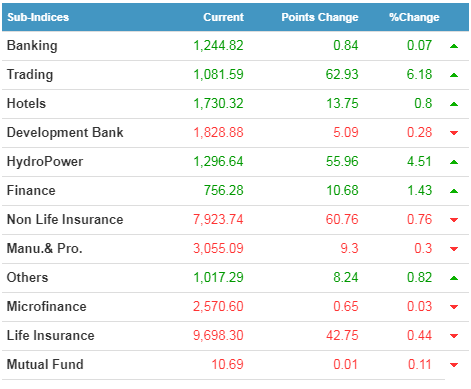Click the green up arrow for HydroPower
The height and width of the screenshot is (389, 471).
click(x=454, y=162)
